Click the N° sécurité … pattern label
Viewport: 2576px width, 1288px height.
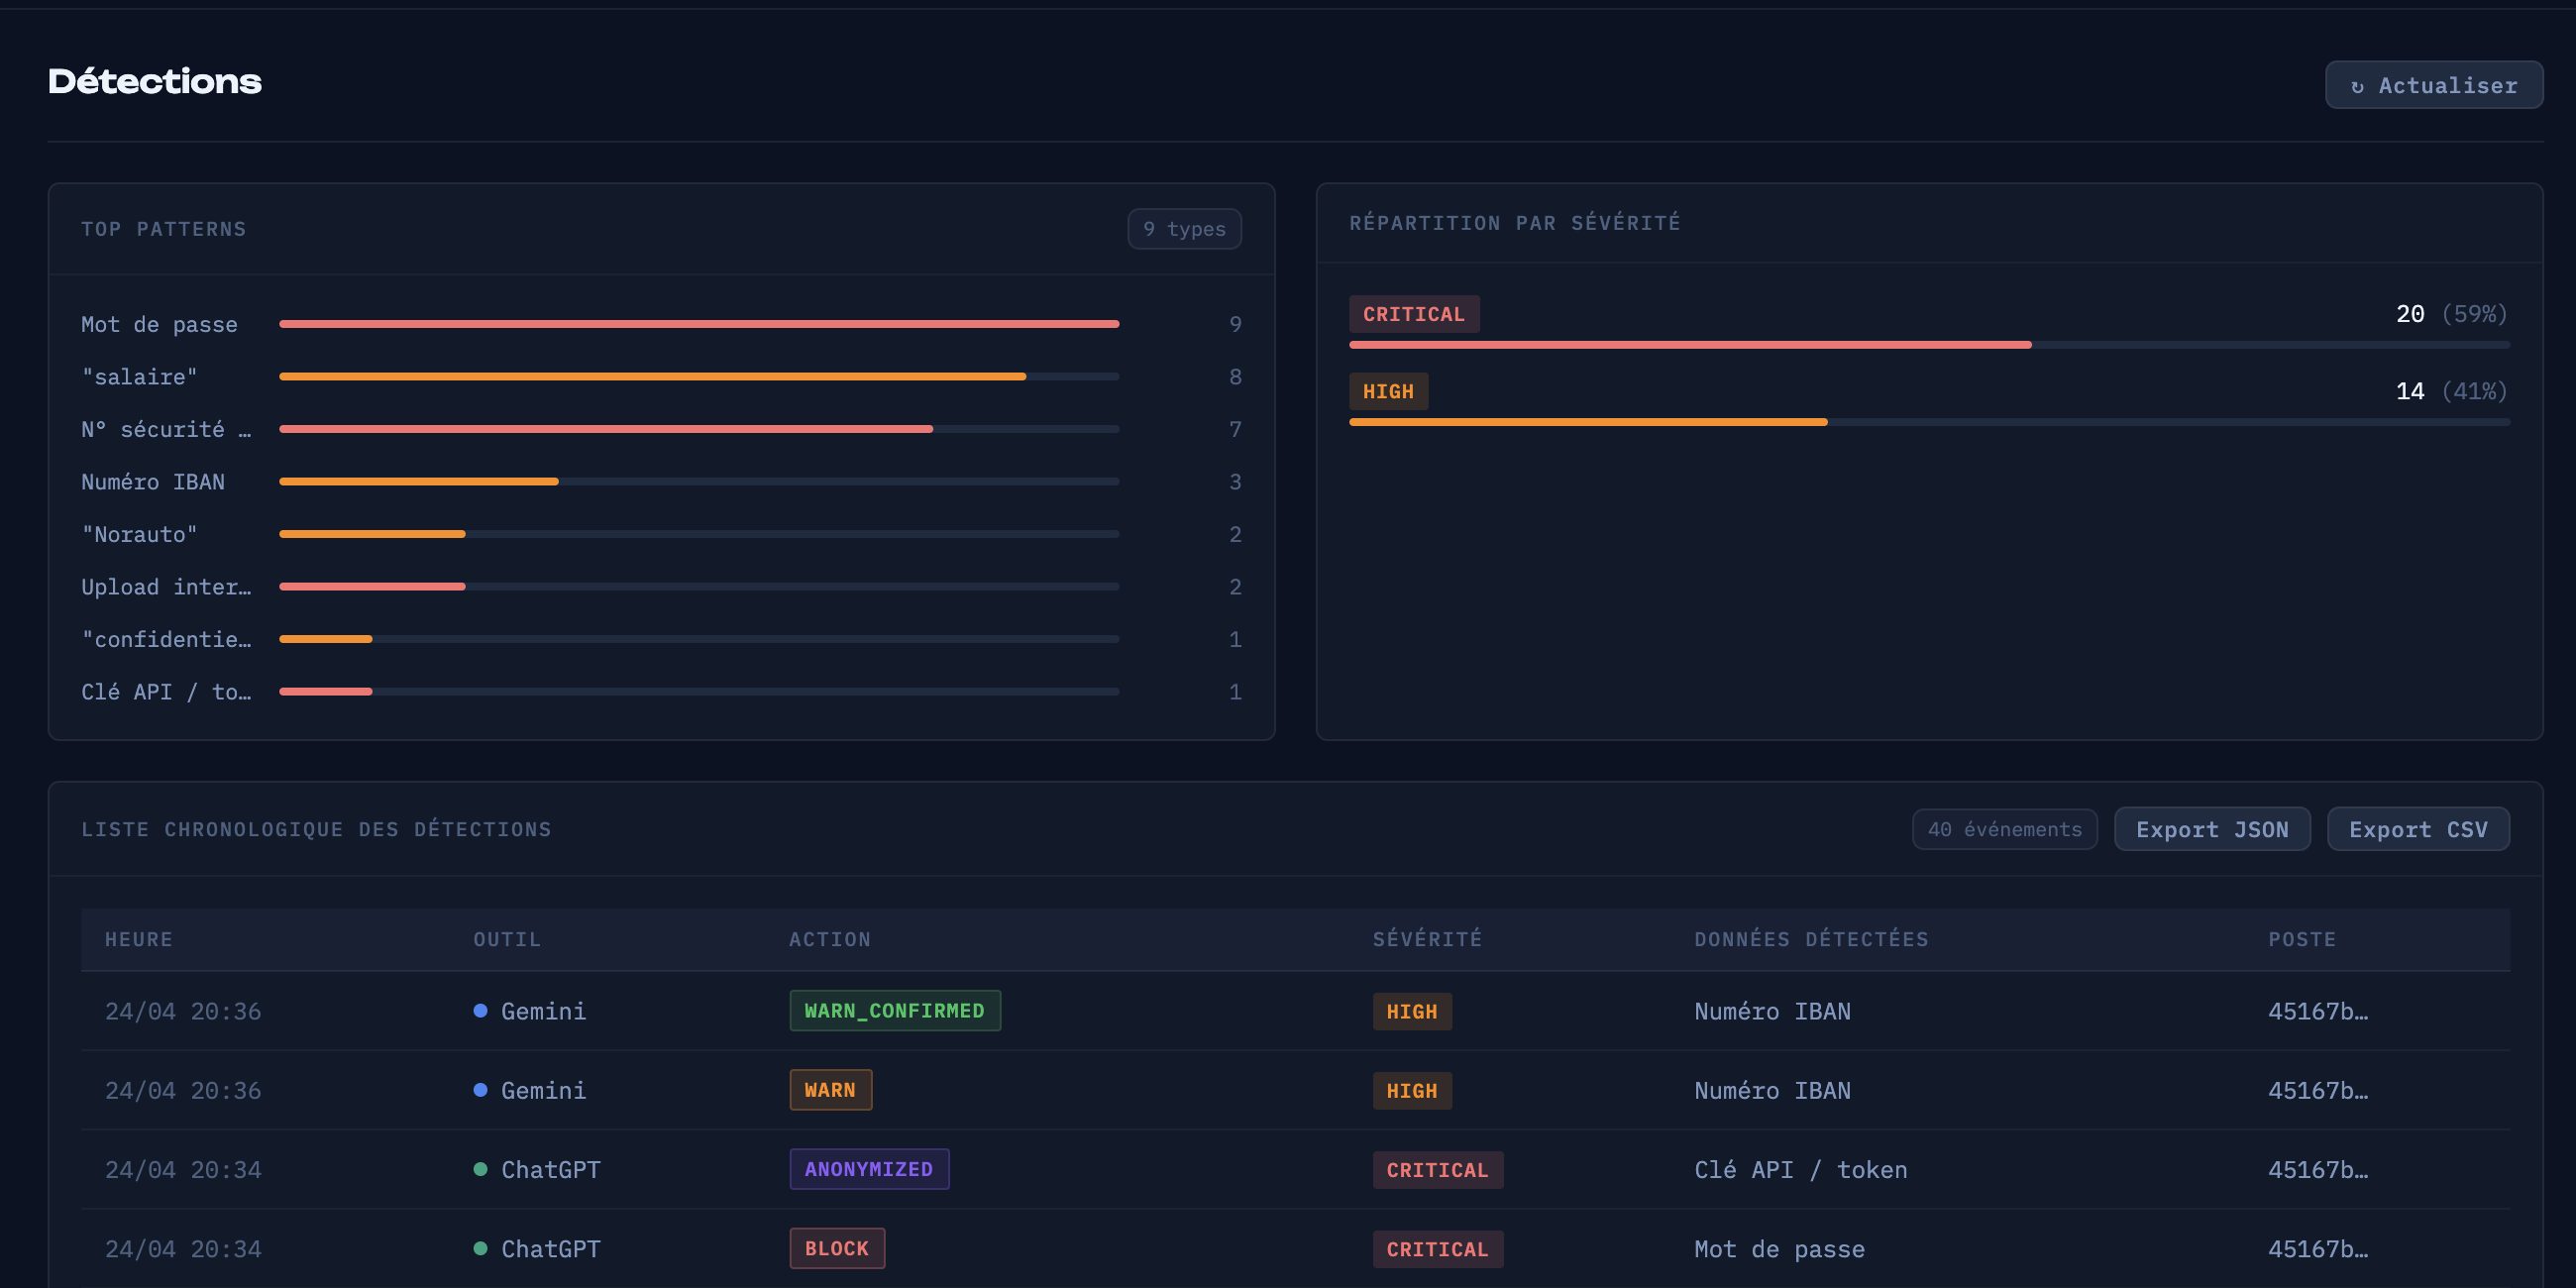[x=166, y=429]
